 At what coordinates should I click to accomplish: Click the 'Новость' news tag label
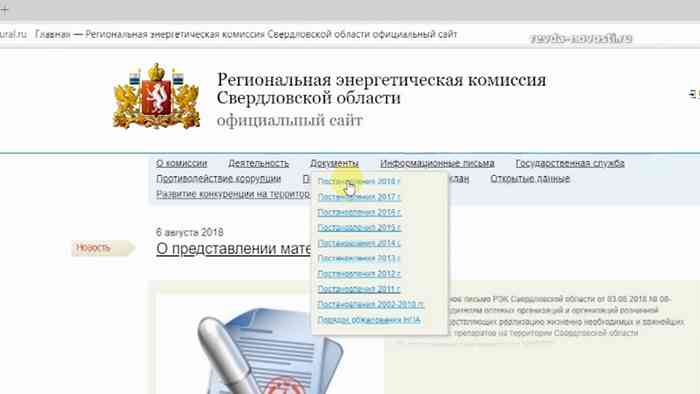tap(103, 248)
